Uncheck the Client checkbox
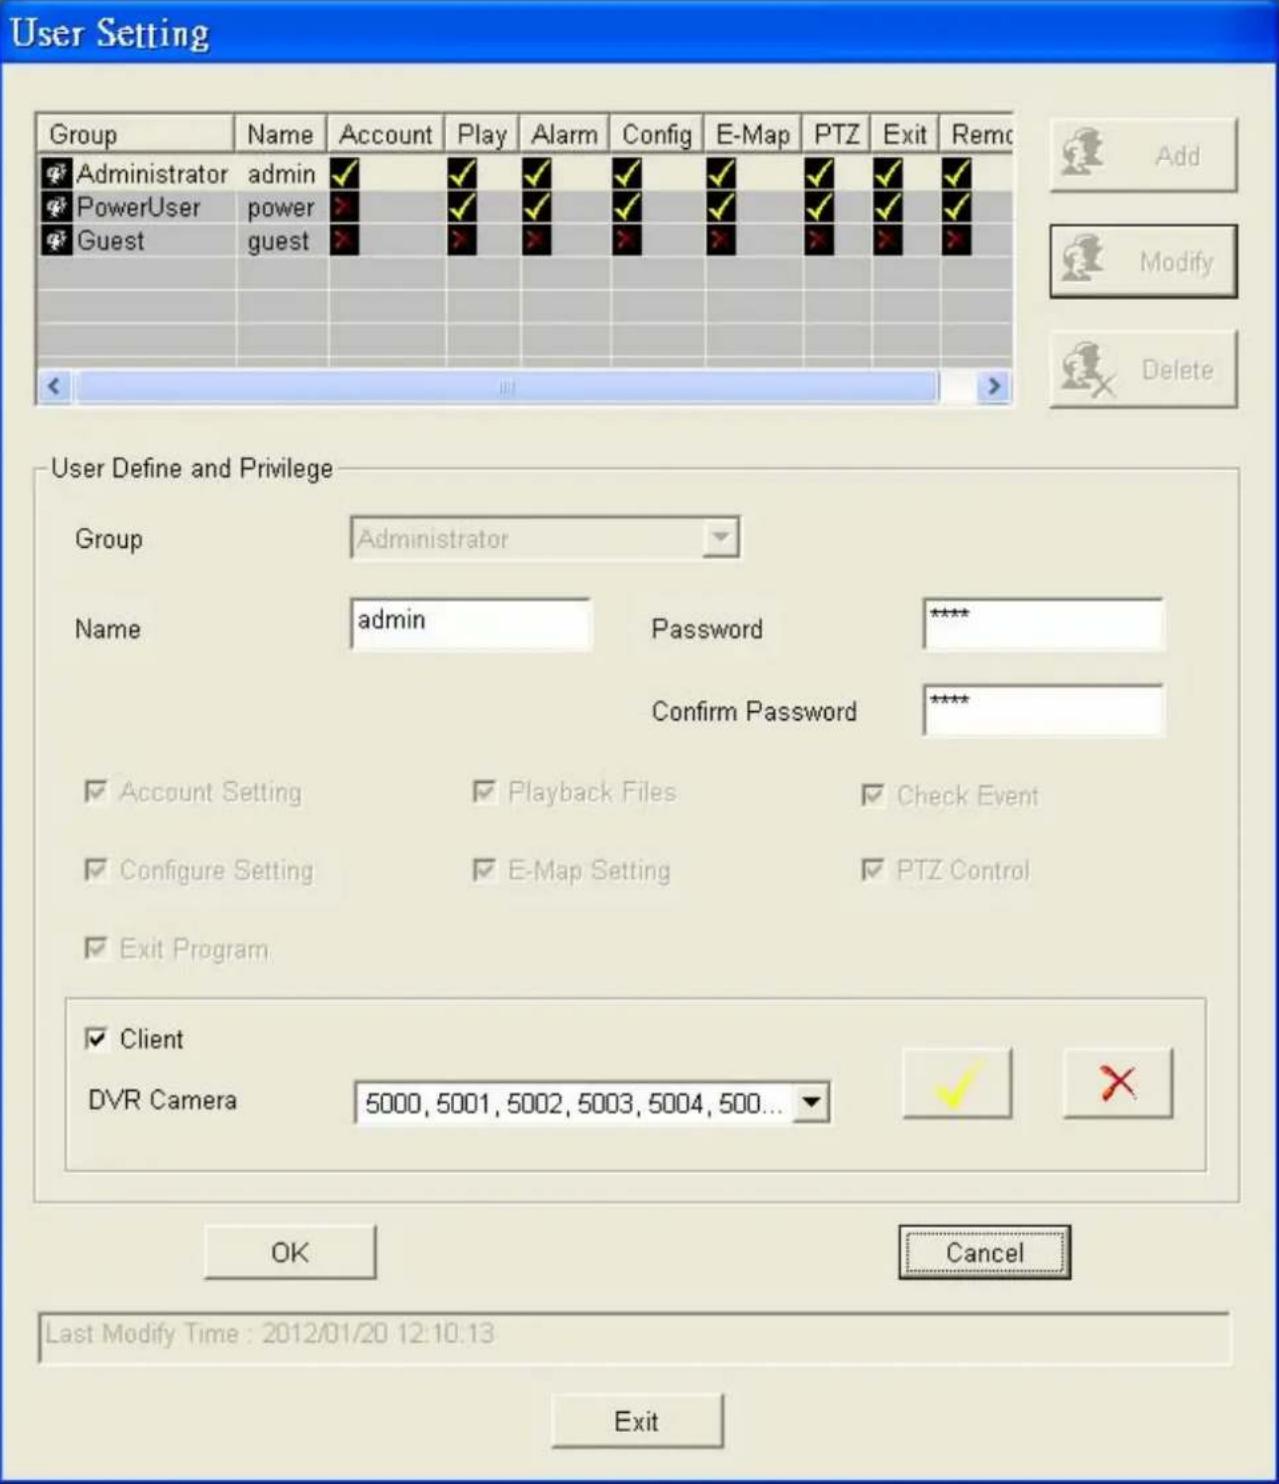The image size is (1279, 1484). (96, 1039)
